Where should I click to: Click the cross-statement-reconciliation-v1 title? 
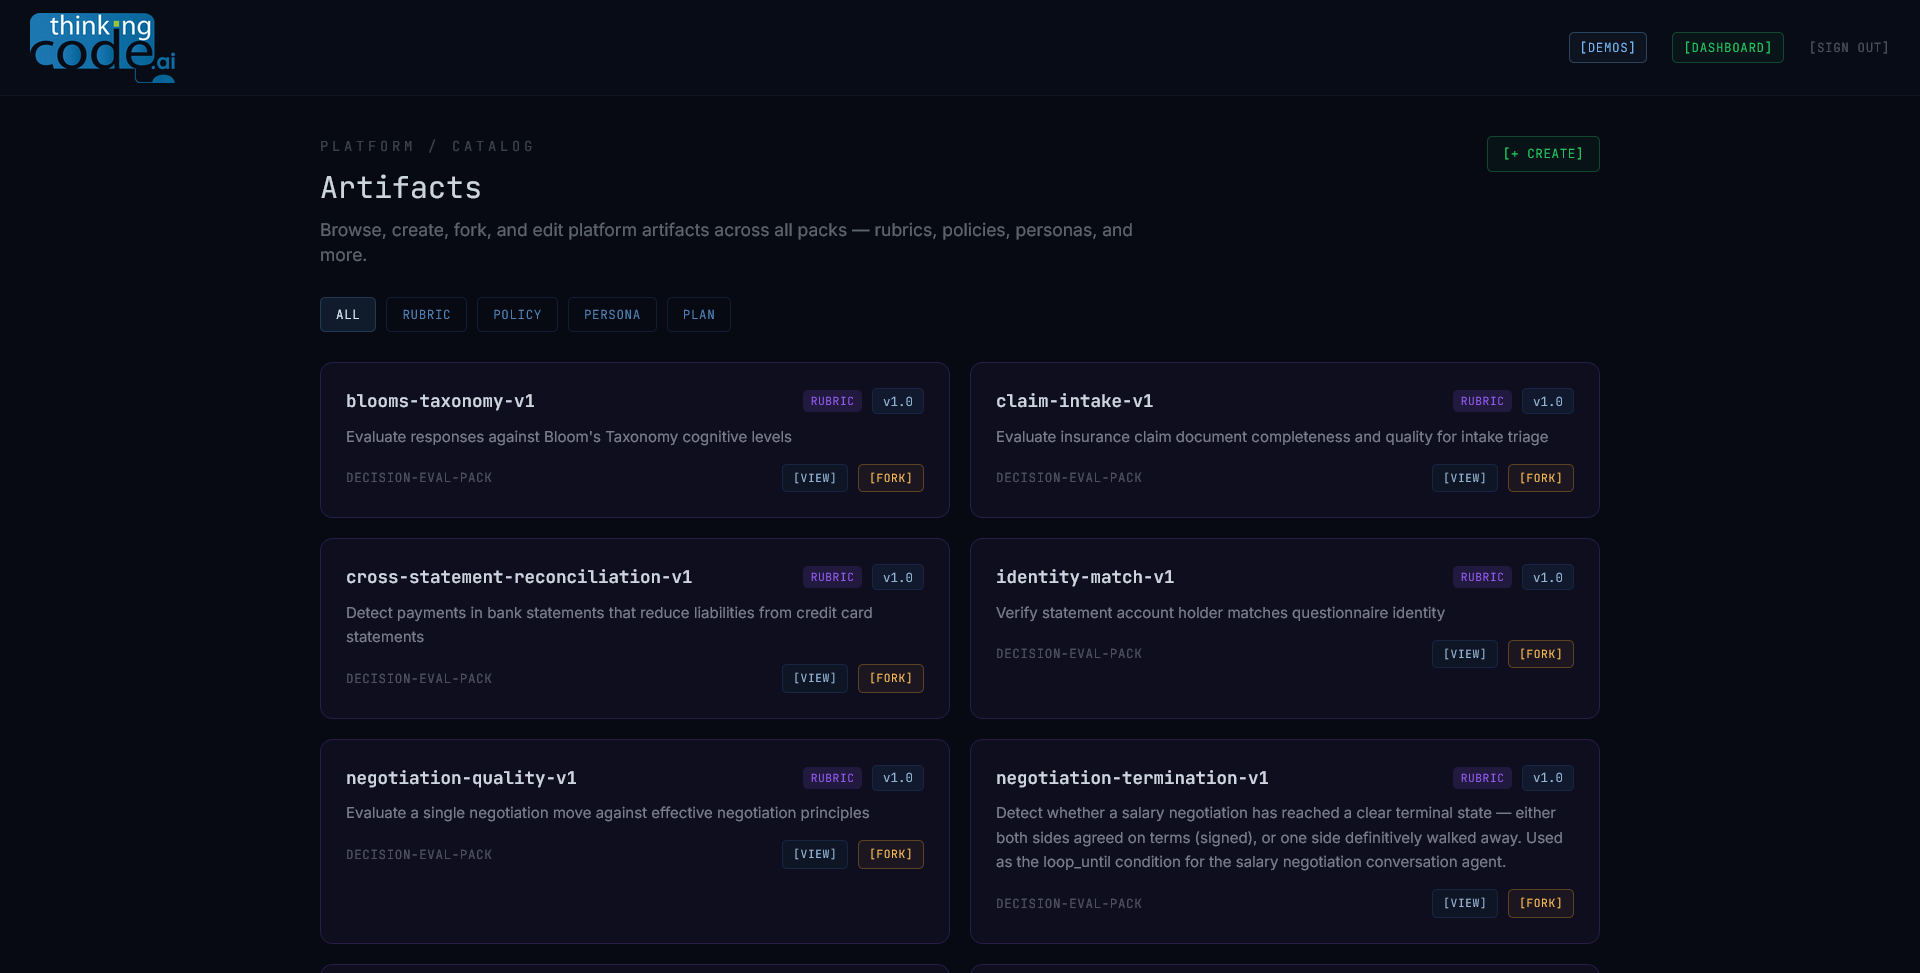519,577
